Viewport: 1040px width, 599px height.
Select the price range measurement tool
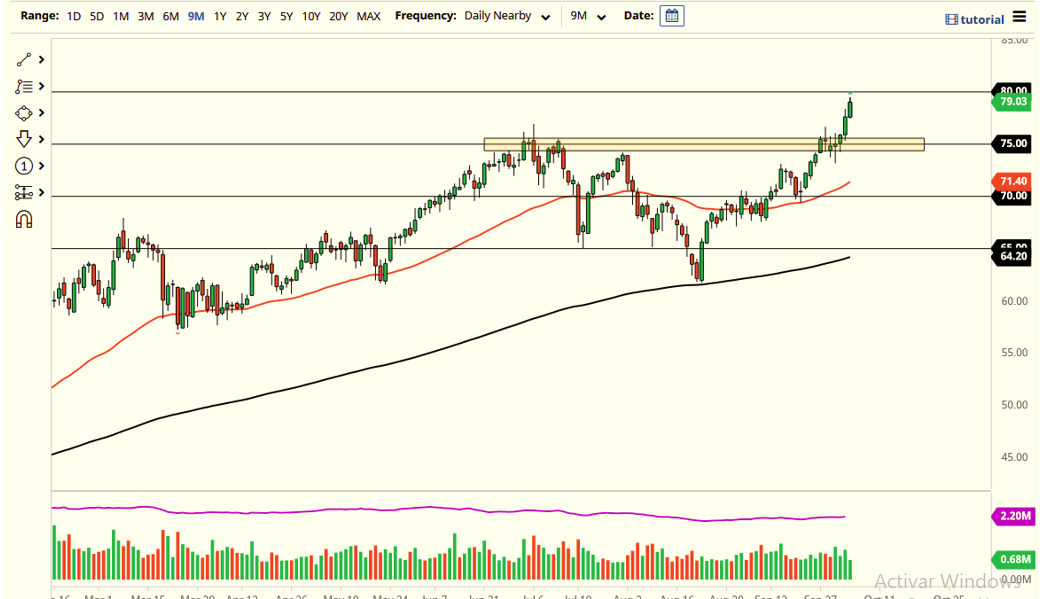tap(24, 192)
